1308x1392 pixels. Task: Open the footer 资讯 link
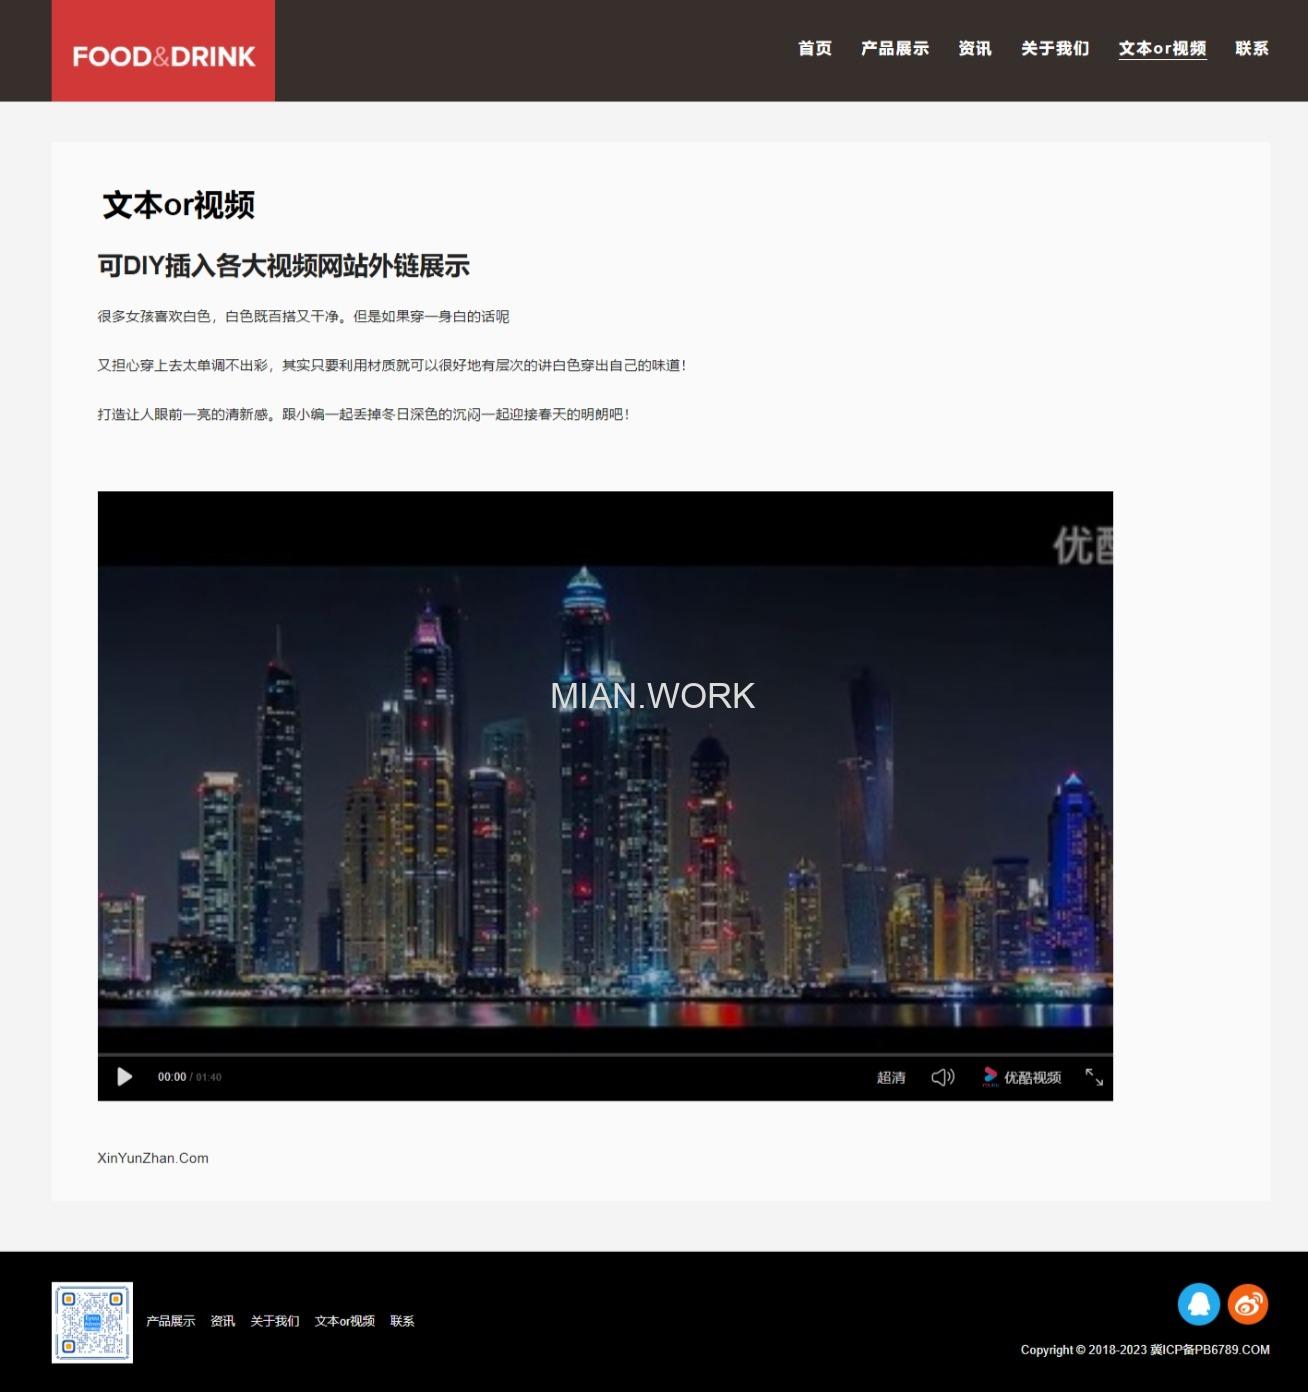tap(223, 1321)
